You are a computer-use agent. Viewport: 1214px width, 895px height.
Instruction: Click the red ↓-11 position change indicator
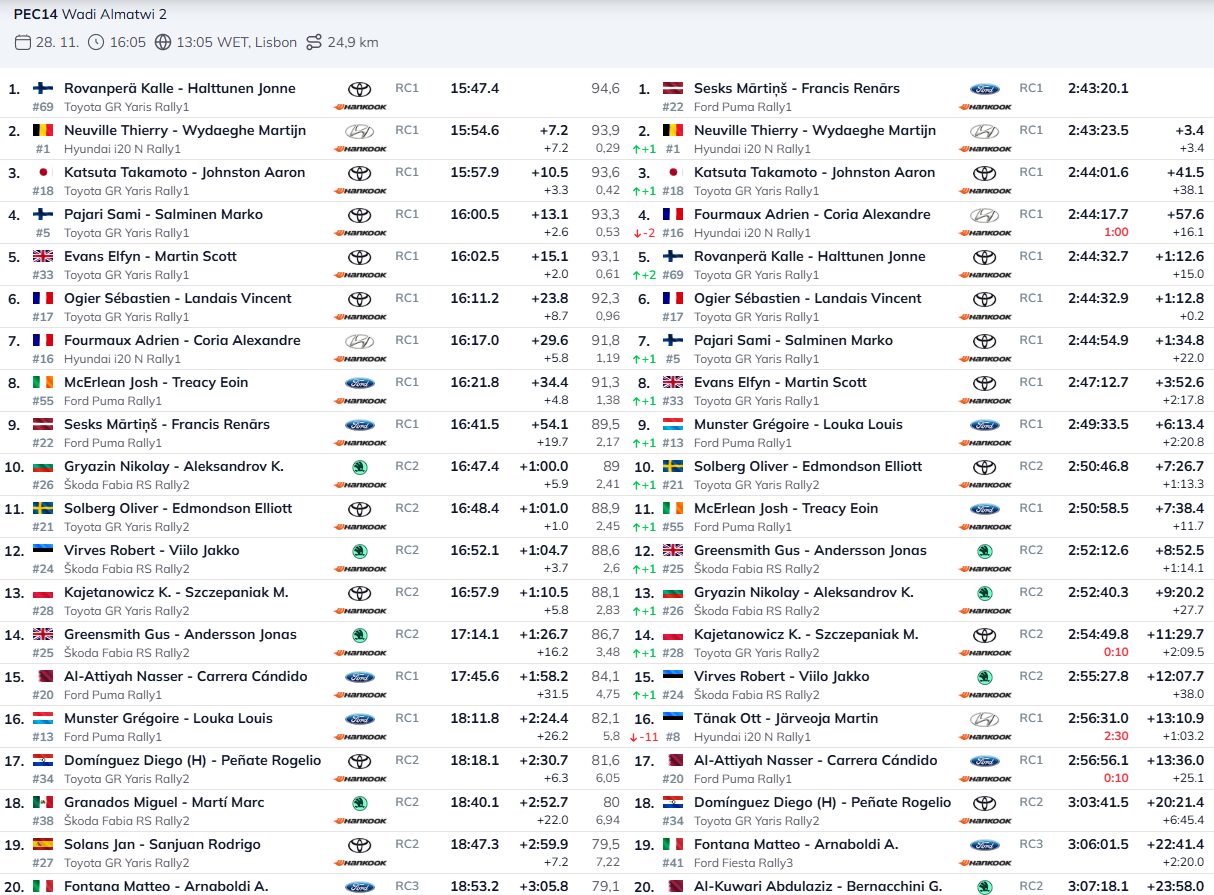[648, 736]
